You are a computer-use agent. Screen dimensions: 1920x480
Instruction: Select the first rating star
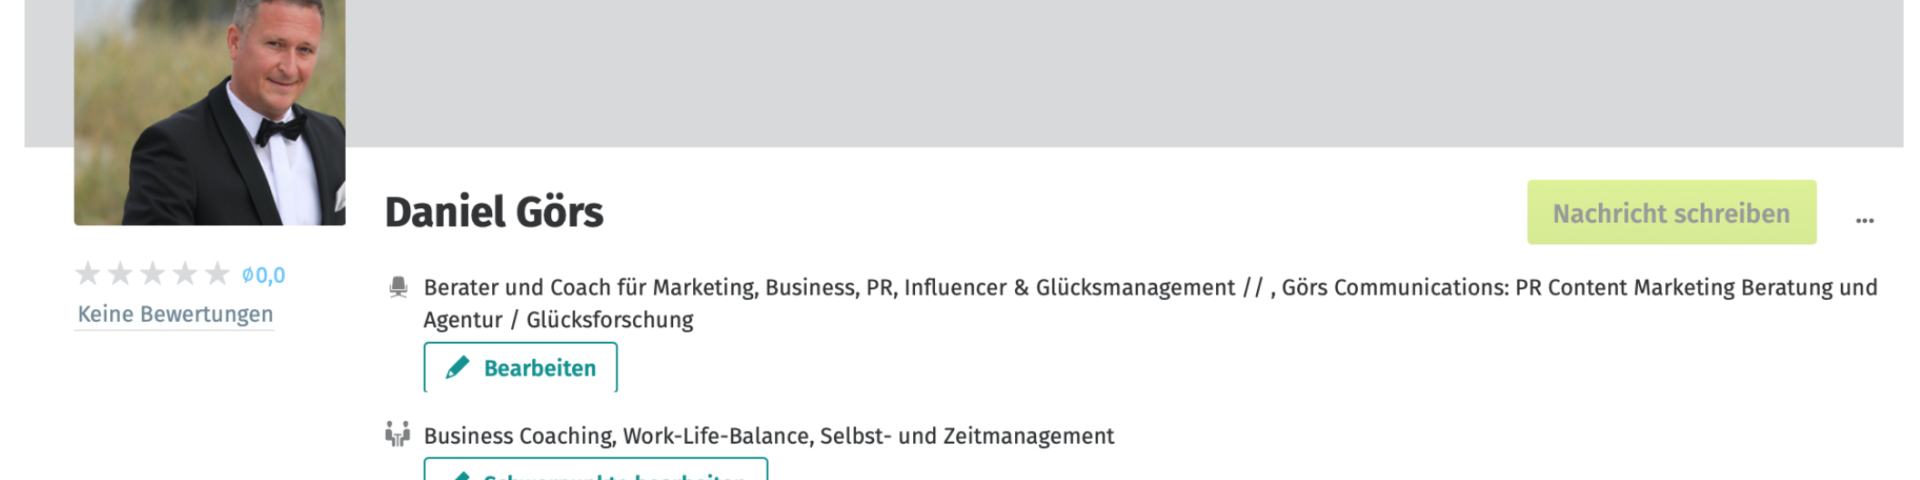88,273
